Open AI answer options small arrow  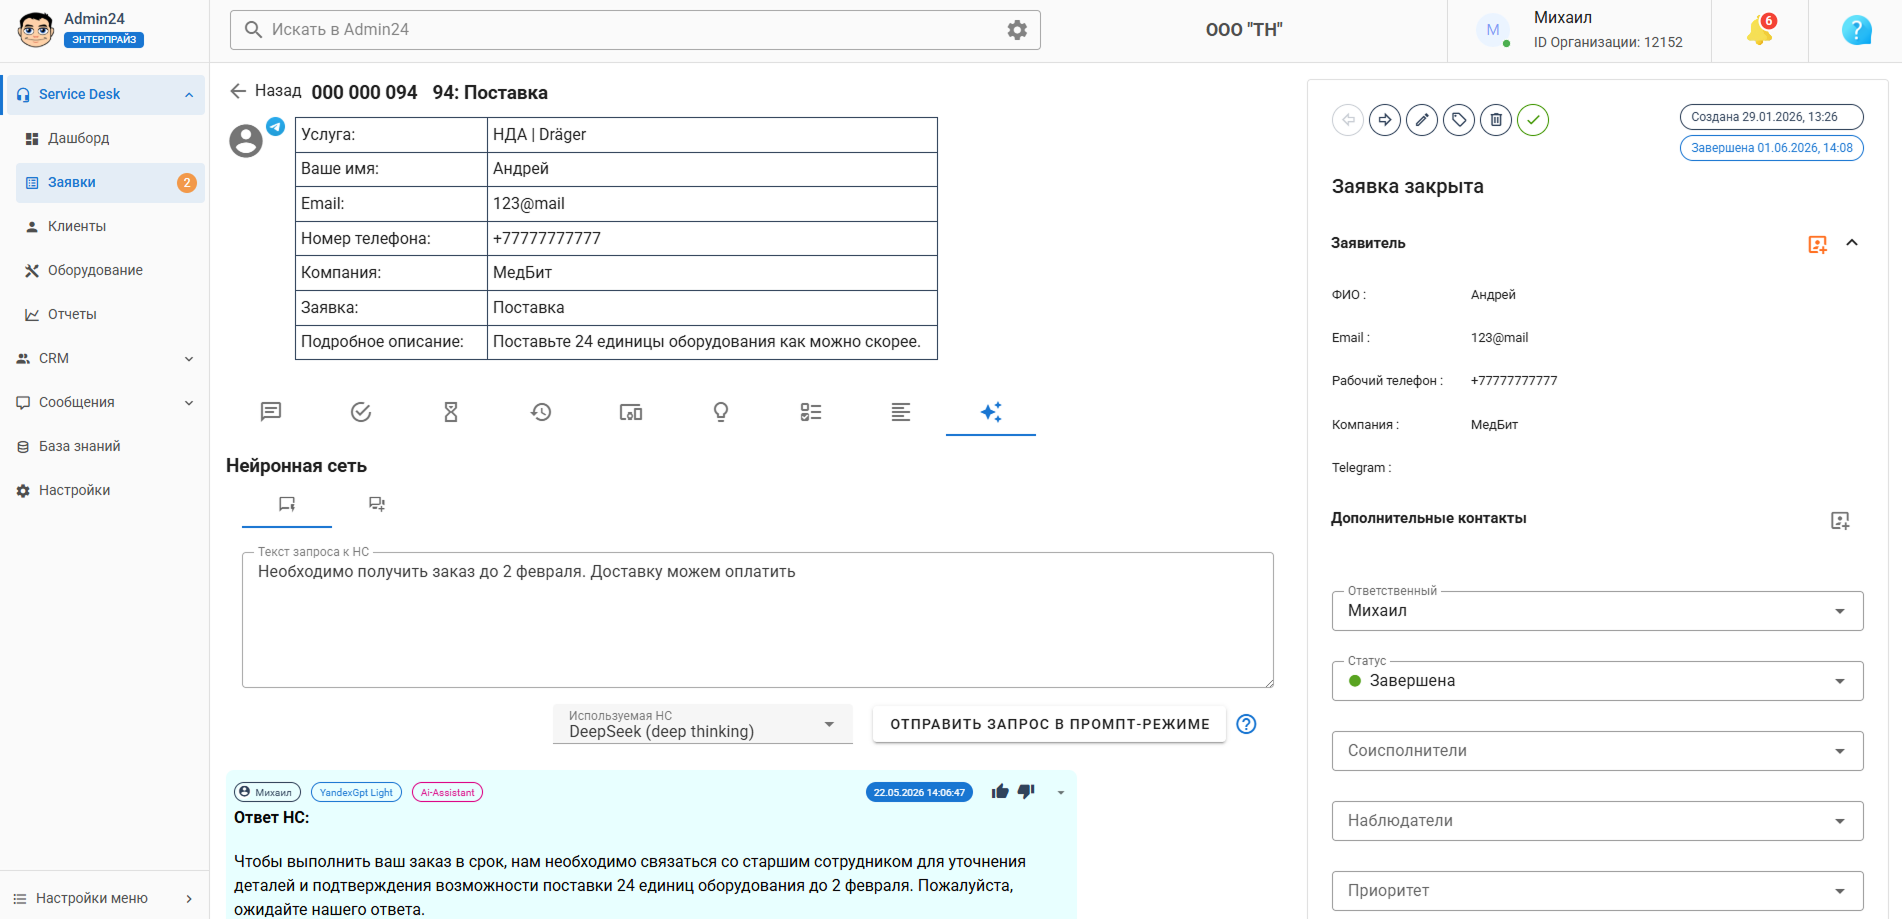[x=1061, y=793]
